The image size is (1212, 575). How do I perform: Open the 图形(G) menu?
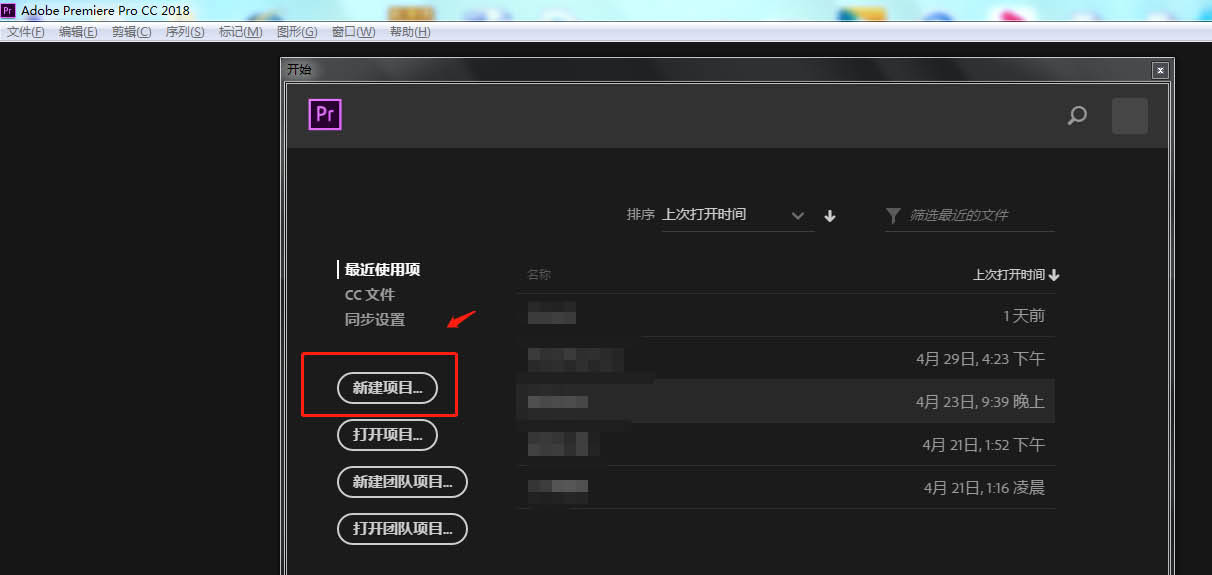click(x=297, y=32)
